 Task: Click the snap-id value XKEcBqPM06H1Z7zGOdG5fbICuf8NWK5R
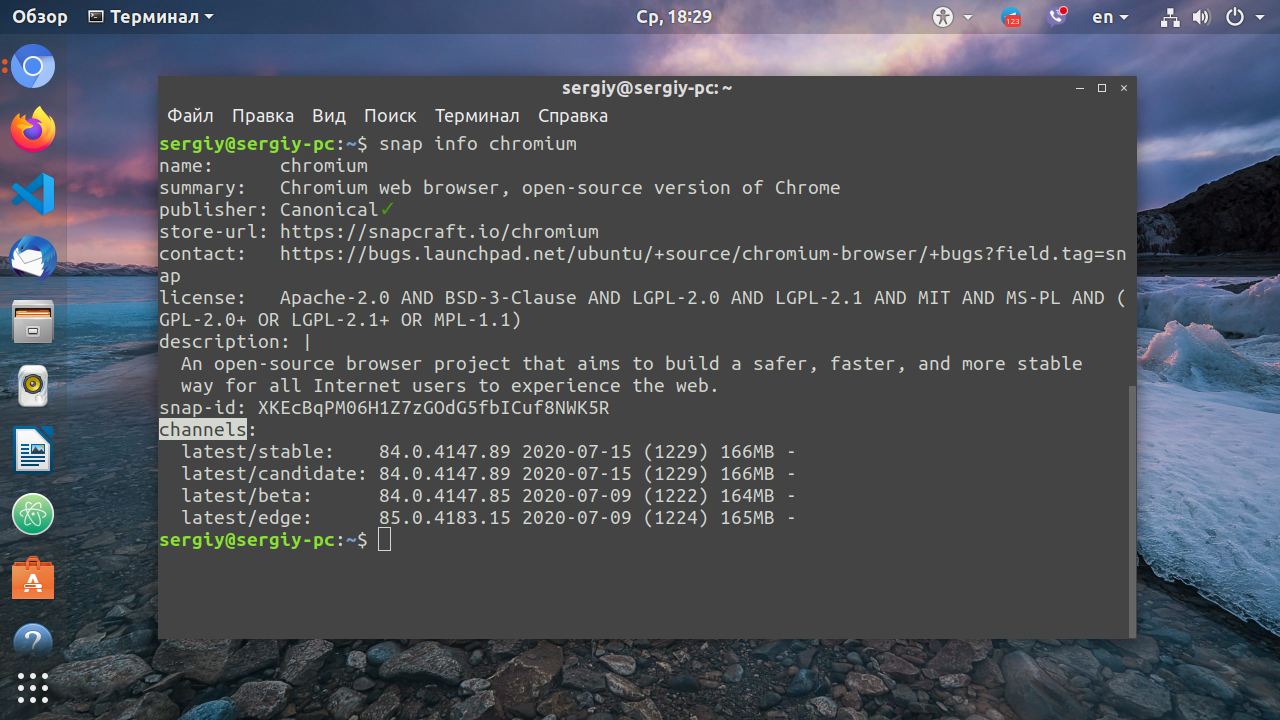tap(433, 408)
